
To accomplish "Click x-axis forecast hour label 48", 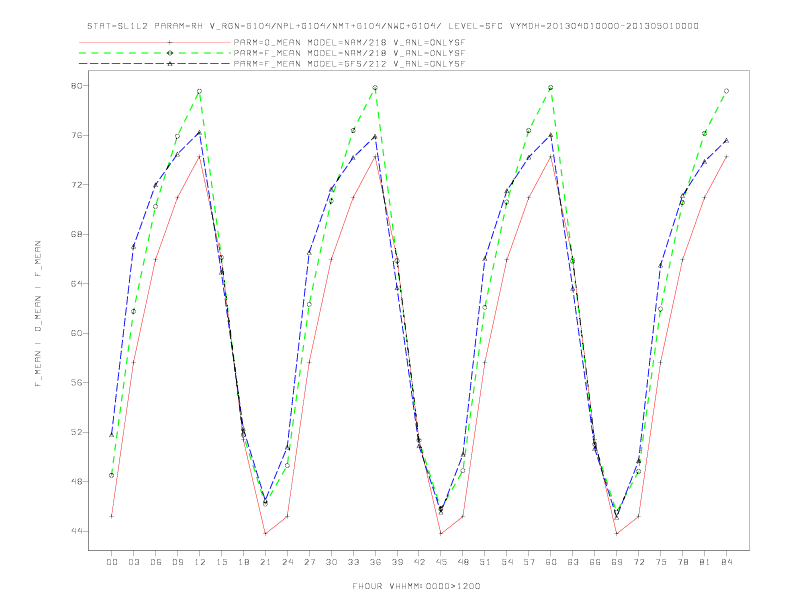I will click(x=463, y=562).
